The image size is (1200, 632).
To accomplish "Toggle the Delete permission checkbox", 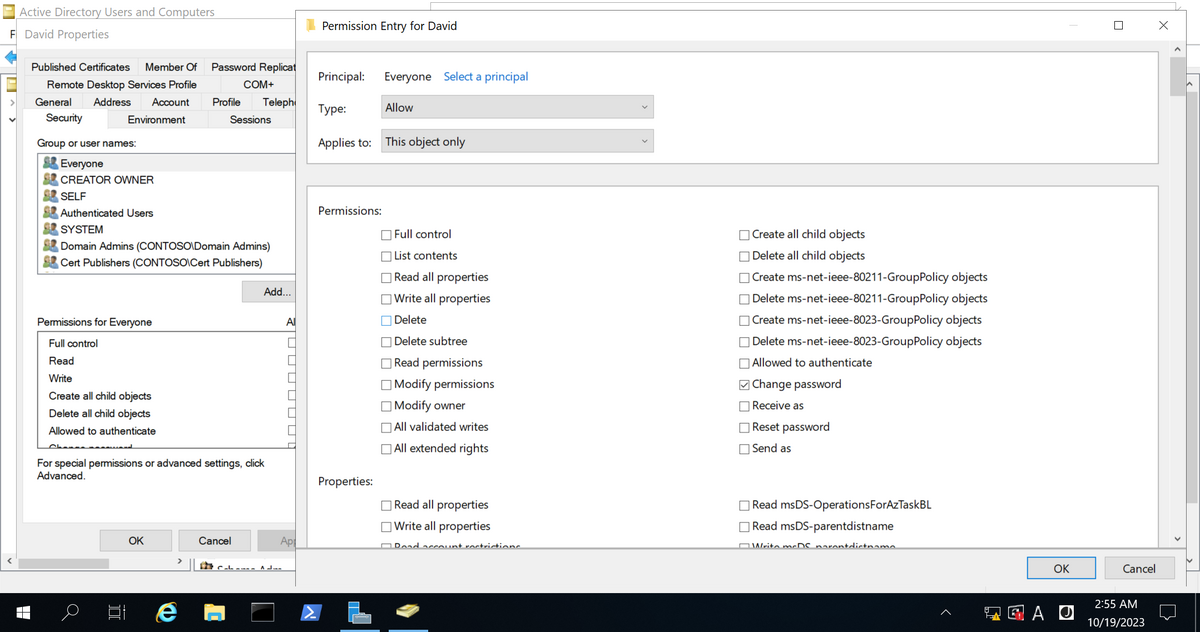I will 386,320.
